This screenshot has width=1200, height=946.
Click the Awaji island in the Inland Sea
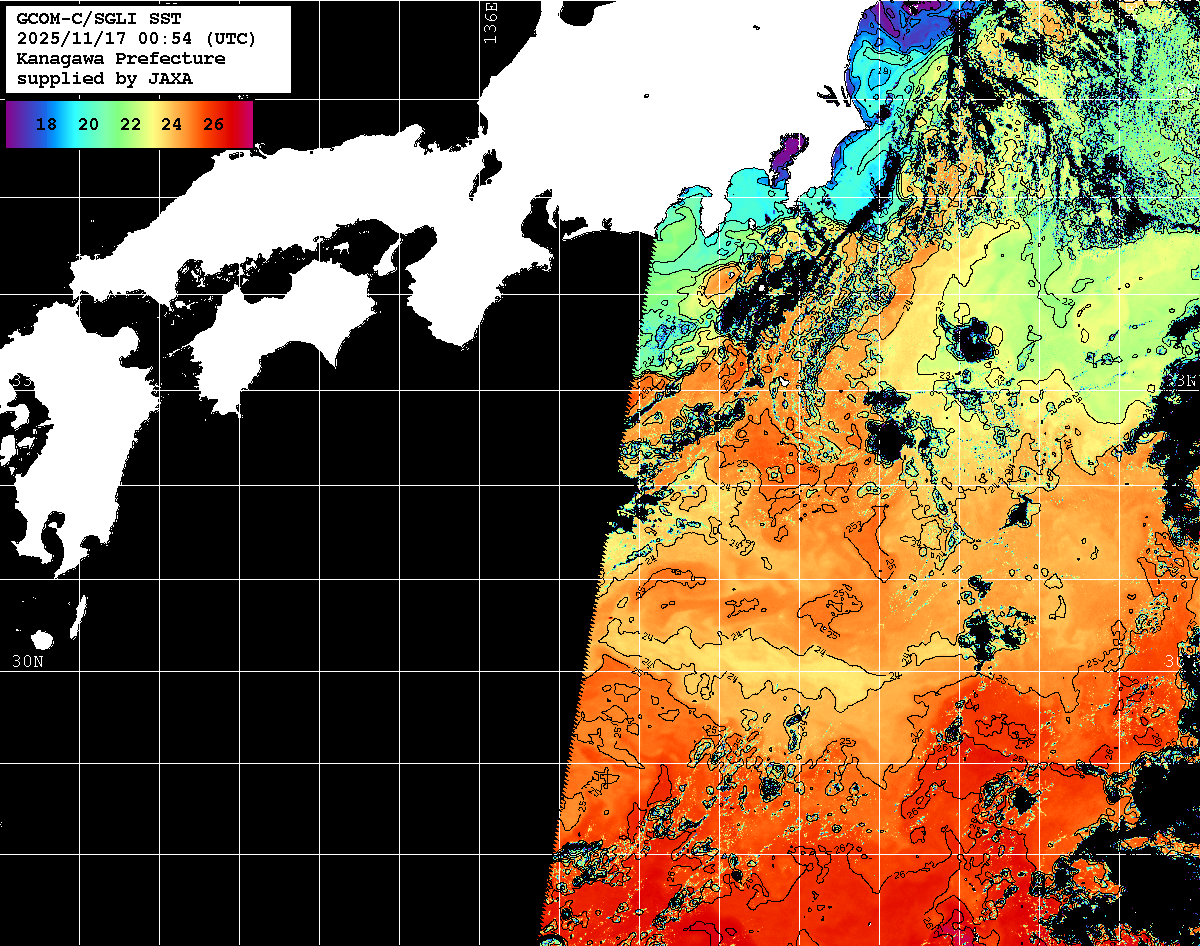click(x=390, y=258)
